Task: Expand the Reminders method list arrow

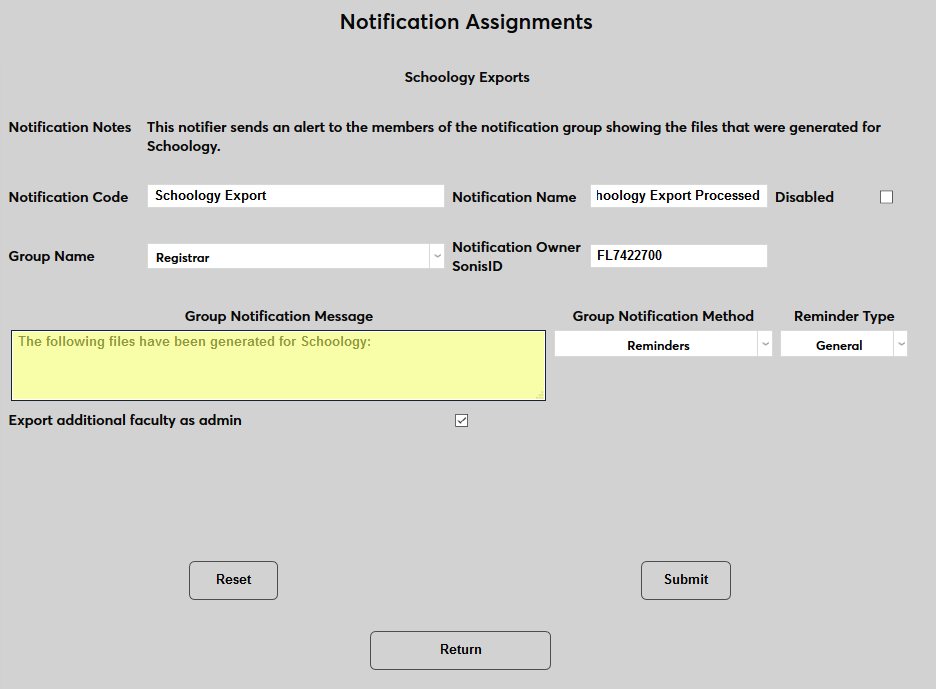Action: pyautogui.click(x=765, y=344)
